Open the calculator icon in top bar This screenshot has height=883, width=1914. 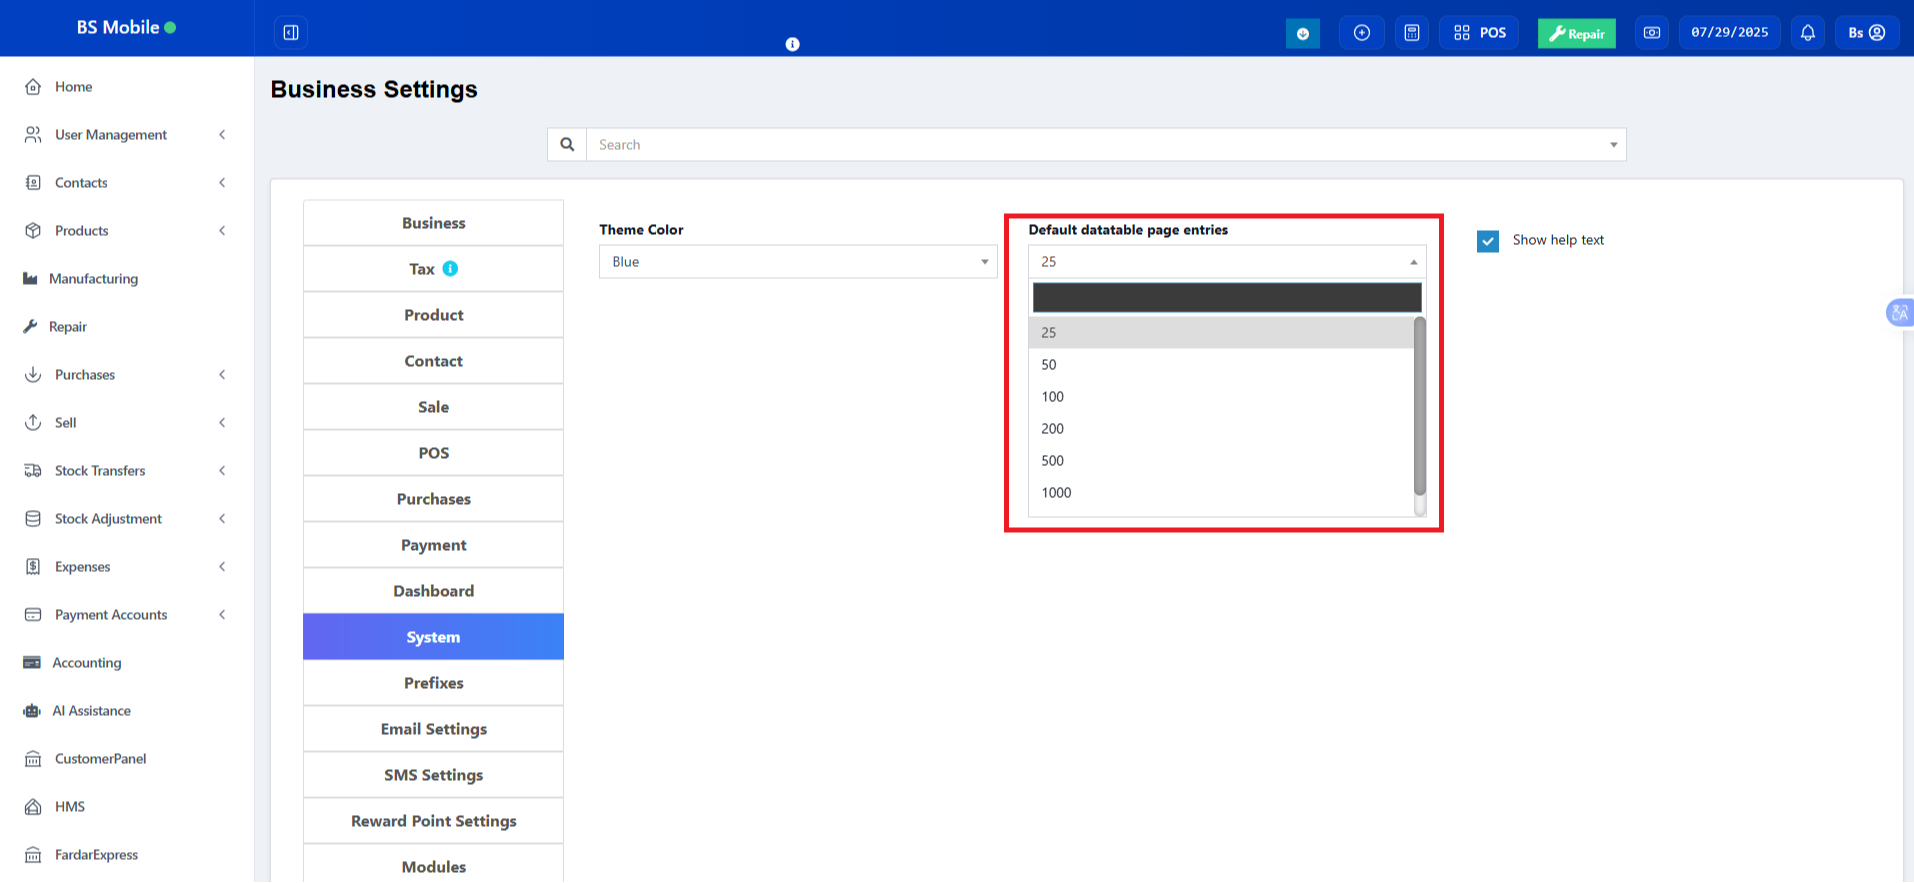(1411, 33)
